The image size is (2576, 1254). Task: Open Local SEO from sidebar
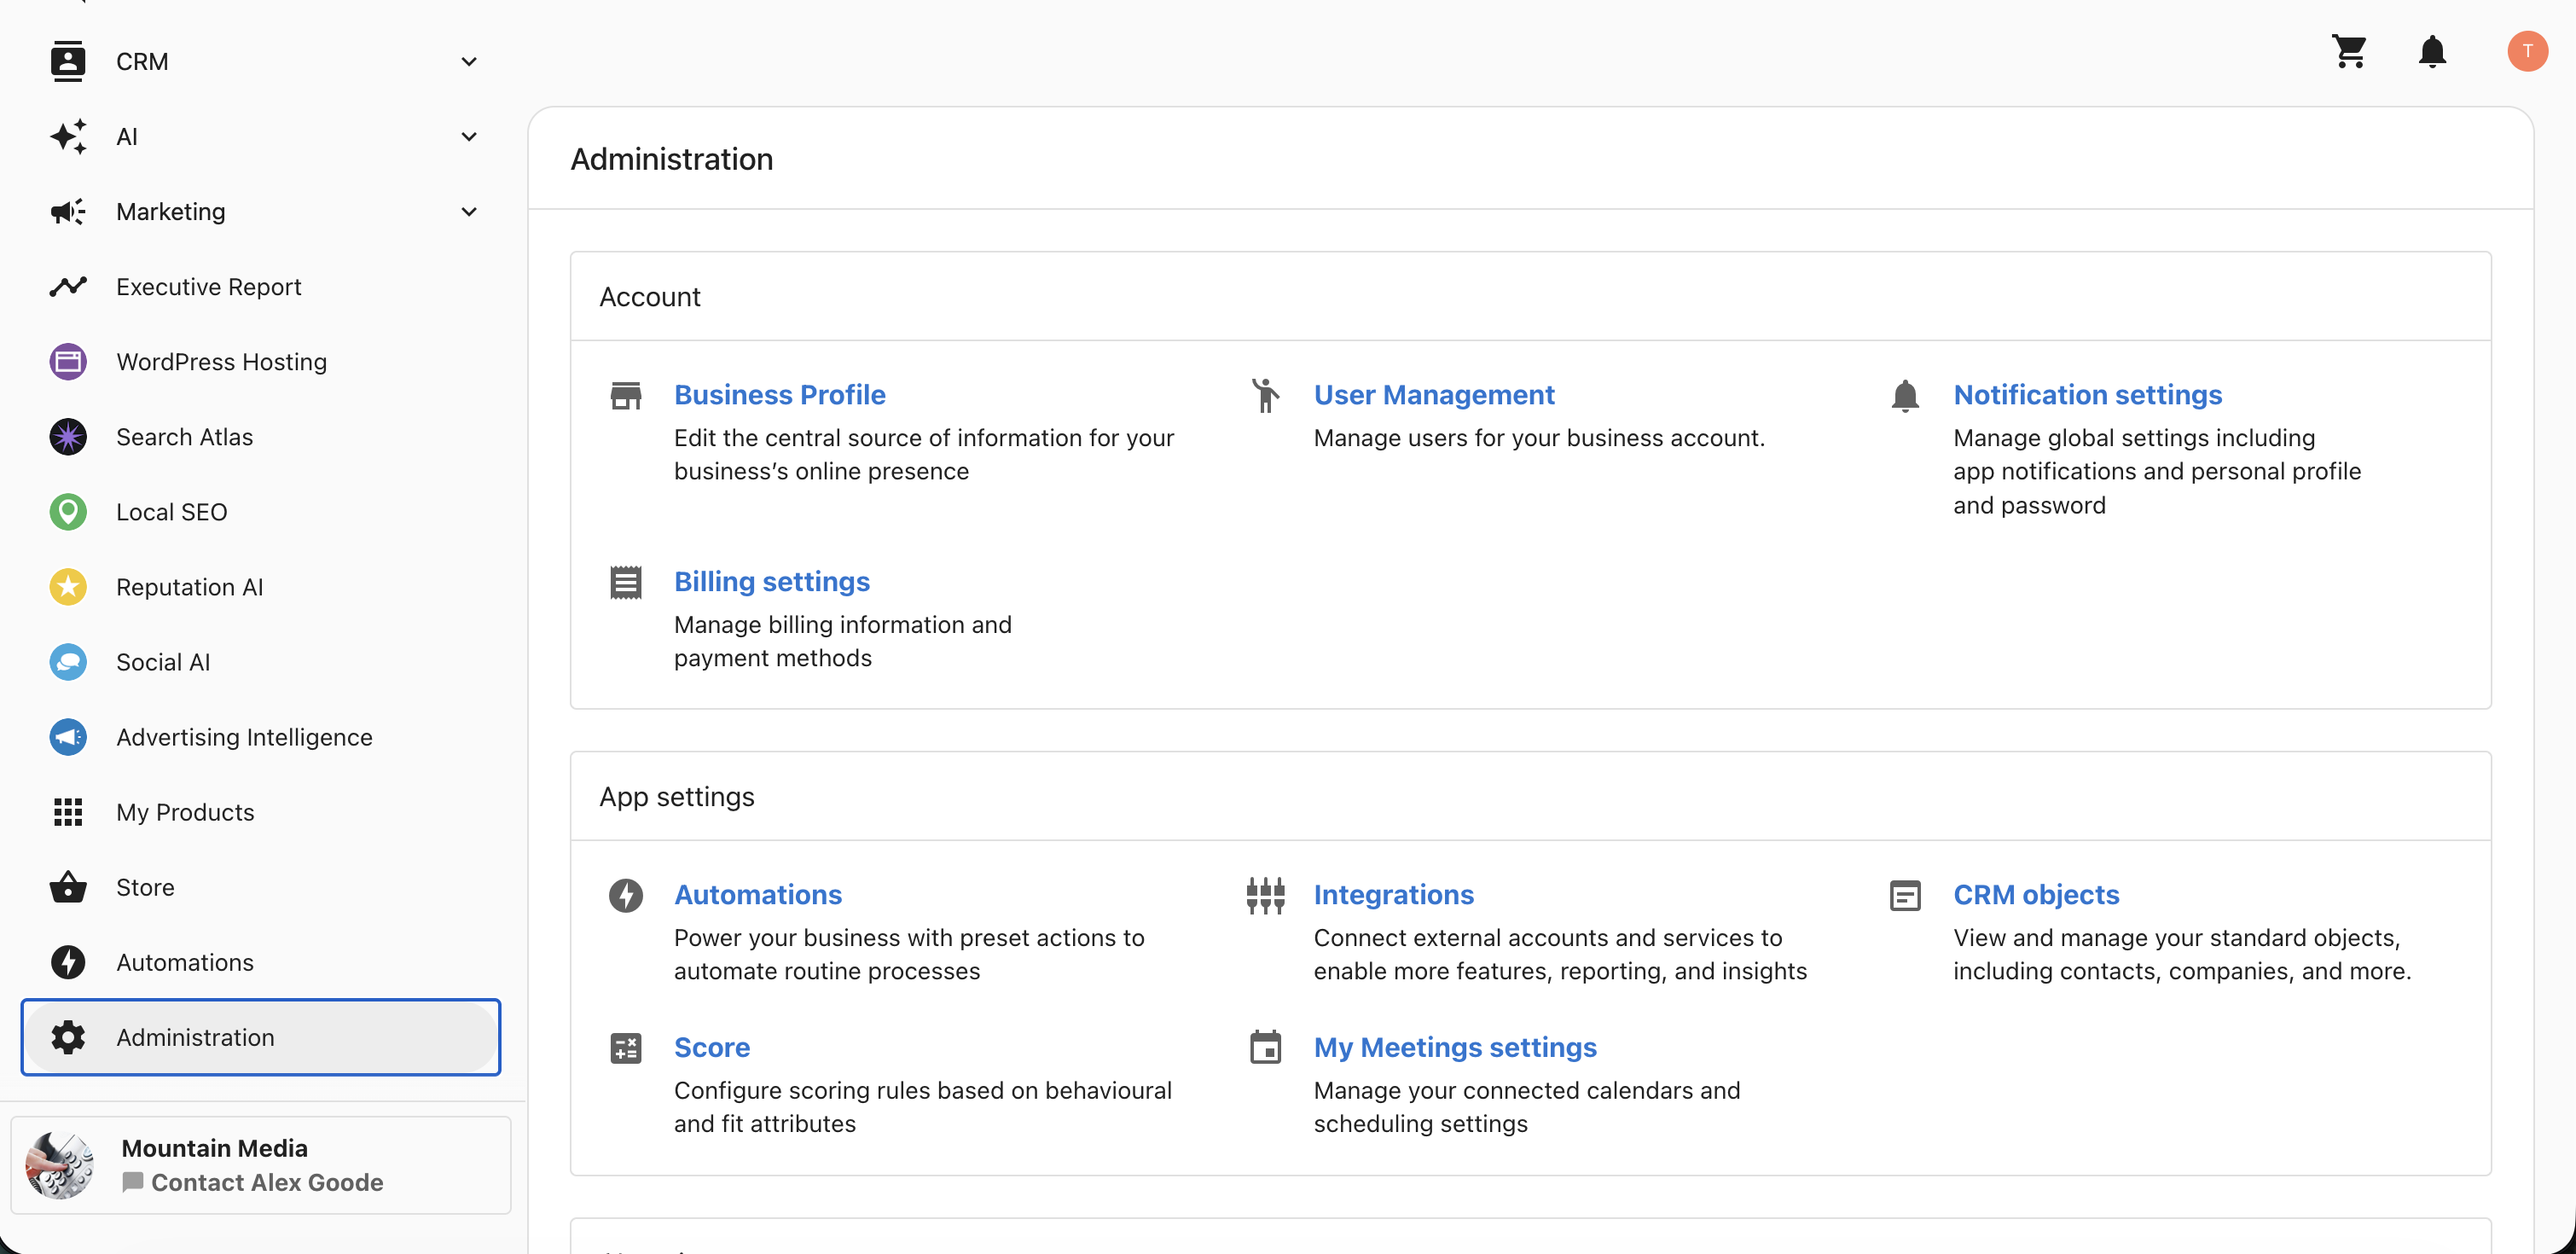click(260, 511)
